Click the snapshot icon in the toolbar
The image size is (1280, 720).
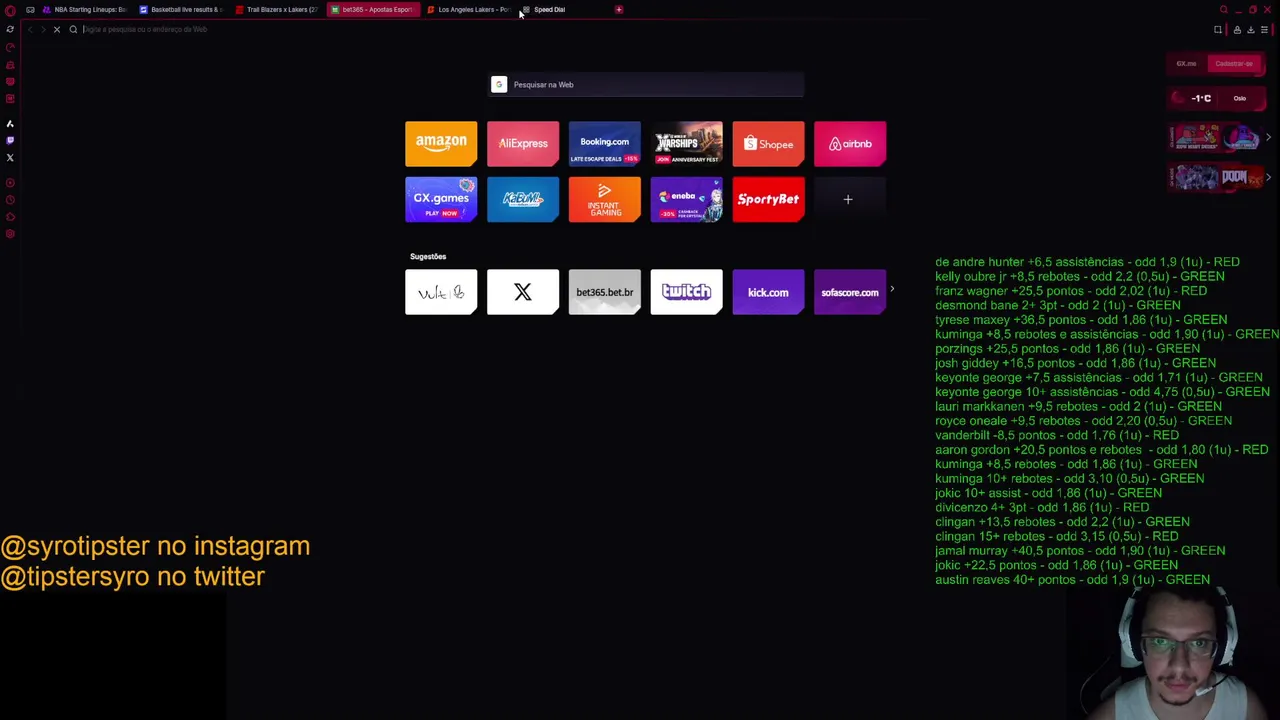[1218, 30]
